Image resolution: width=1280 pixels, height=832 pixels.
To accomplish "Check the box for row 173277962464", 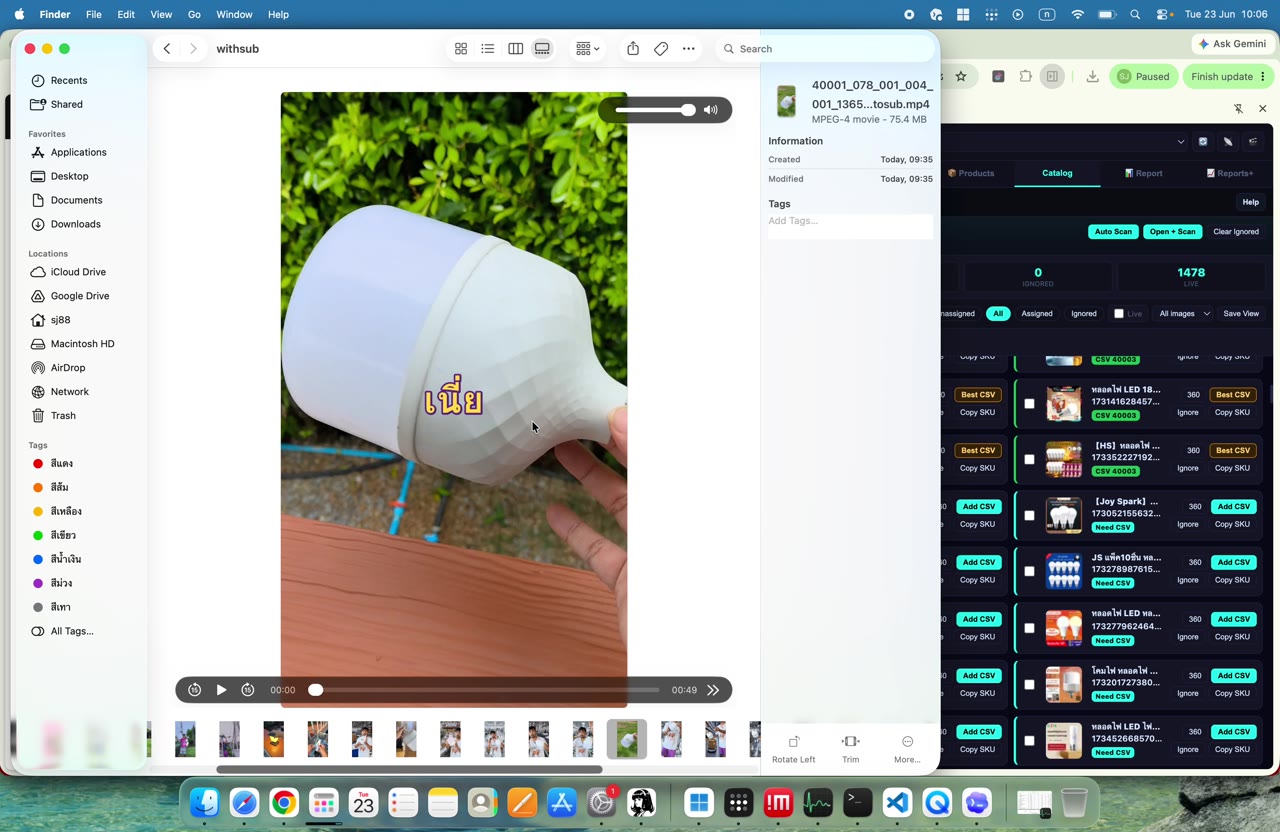I will click(1029, 629).
